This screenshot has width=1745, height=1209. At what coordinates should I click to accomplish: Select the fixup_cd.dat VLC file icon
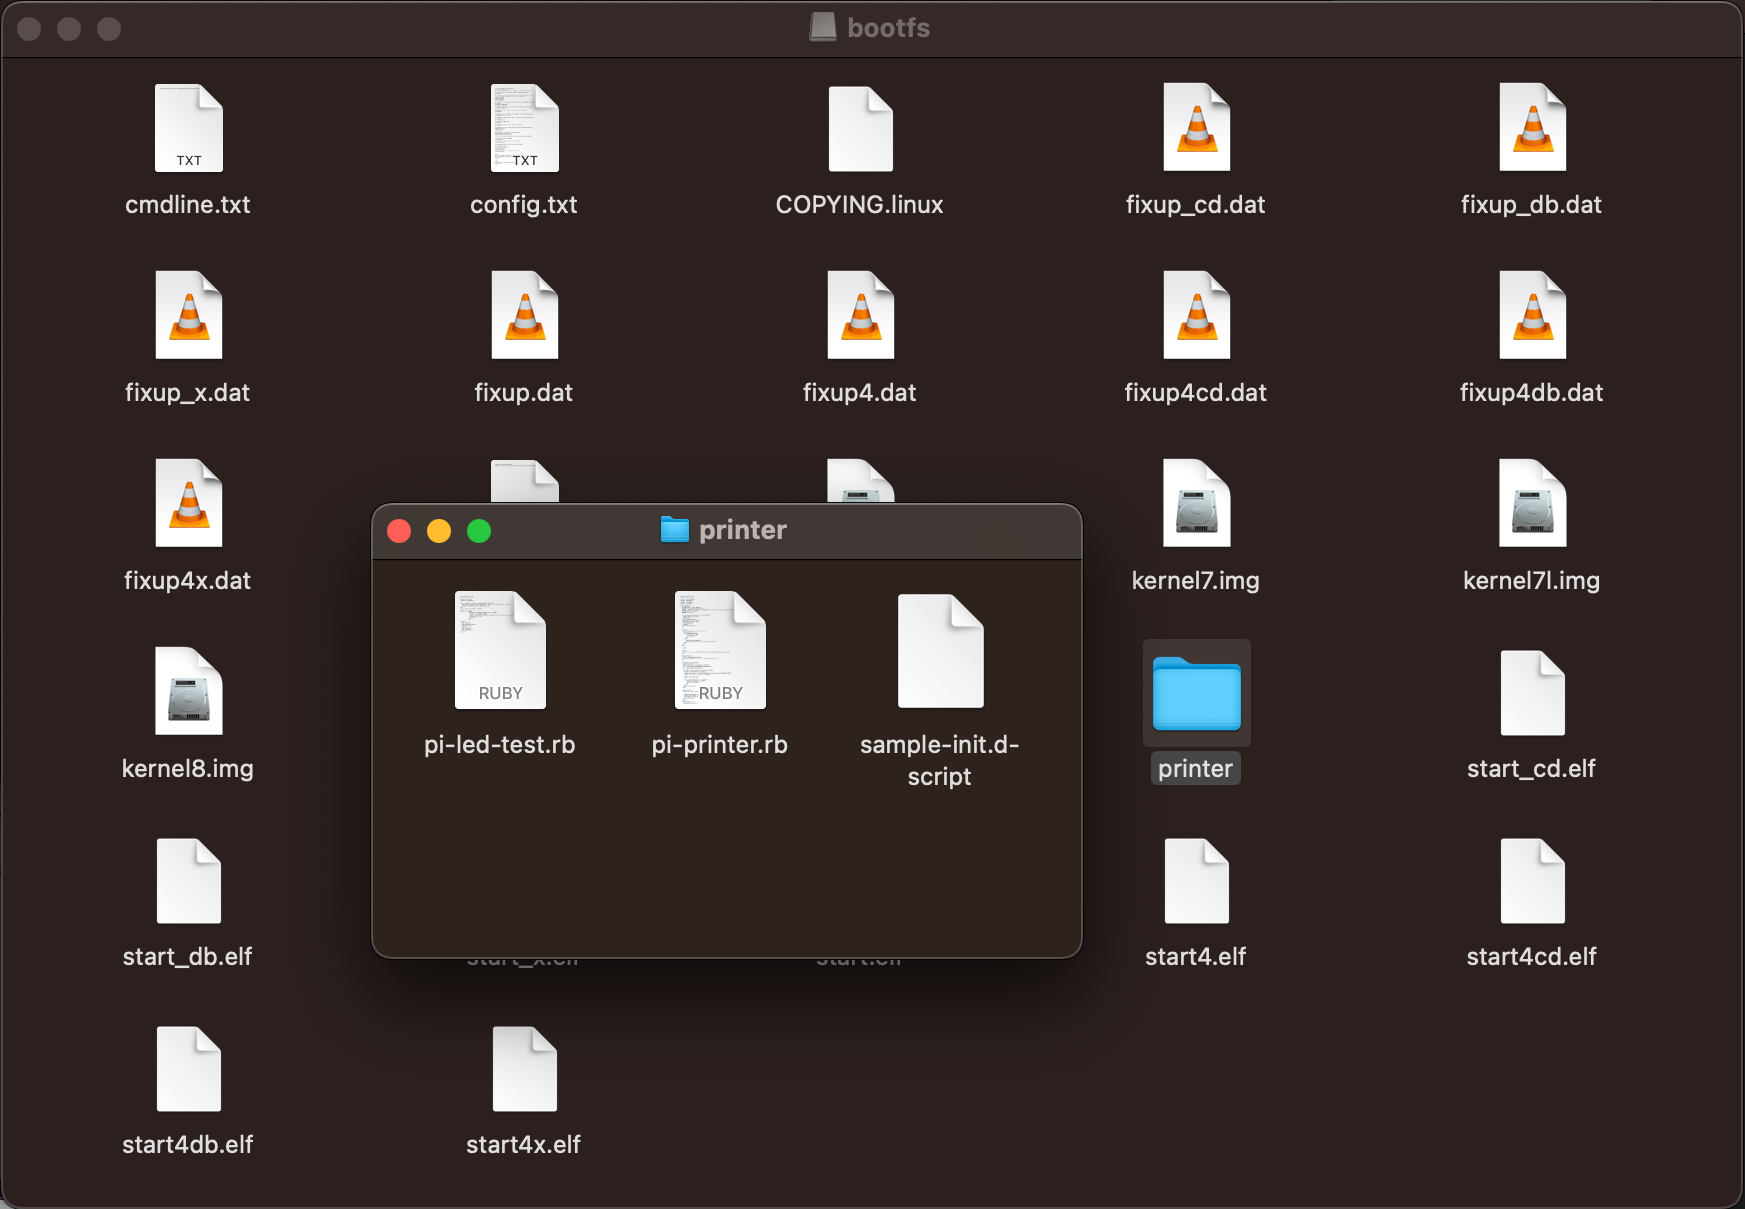tap(1196, 128)
